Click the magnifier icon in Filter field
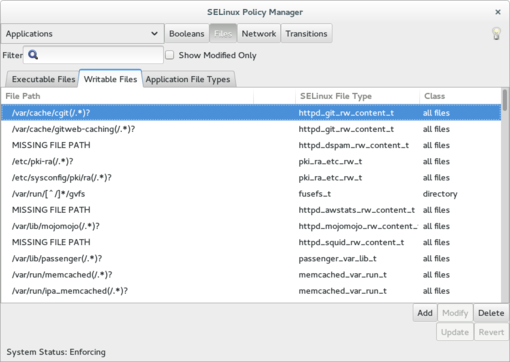The height and width of the screenshot is (362, 510). 33,55
